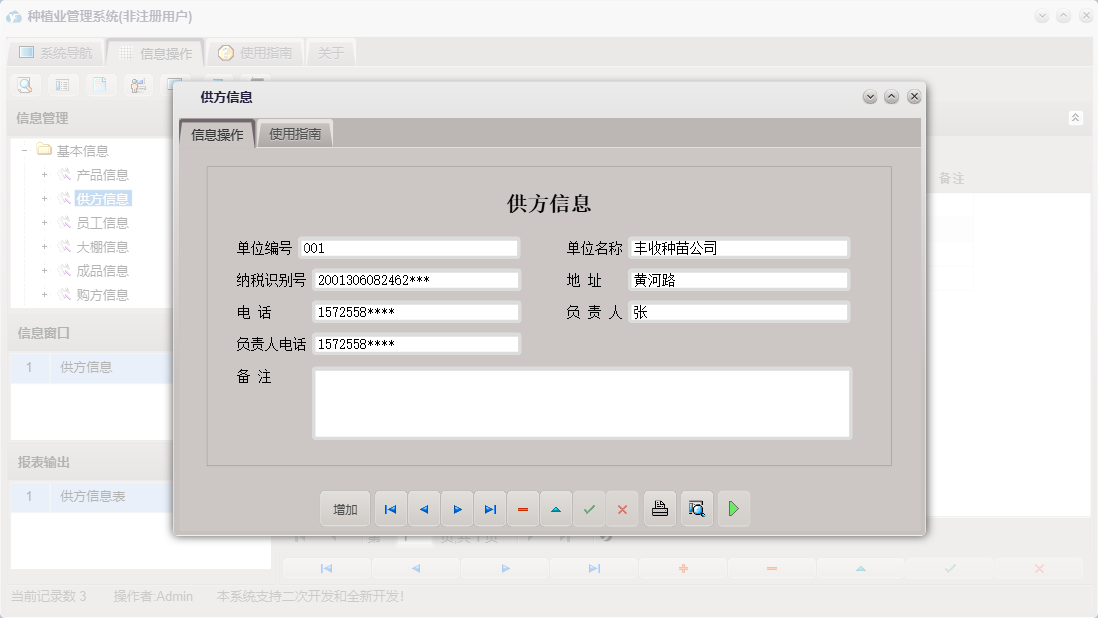Click the blue up-triangle edit icon

pyautogui.click(x=556, y=509)
